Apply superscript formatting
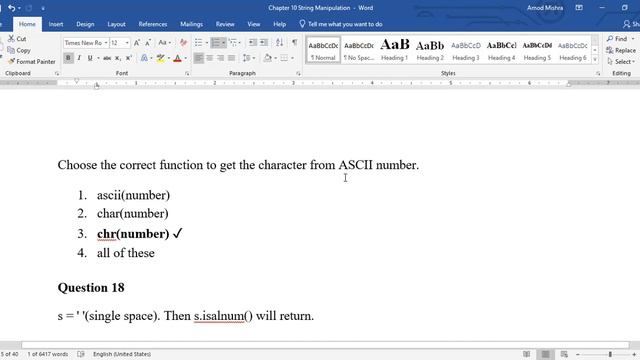This screenshot has width=640, height=360. coord(129,58)
